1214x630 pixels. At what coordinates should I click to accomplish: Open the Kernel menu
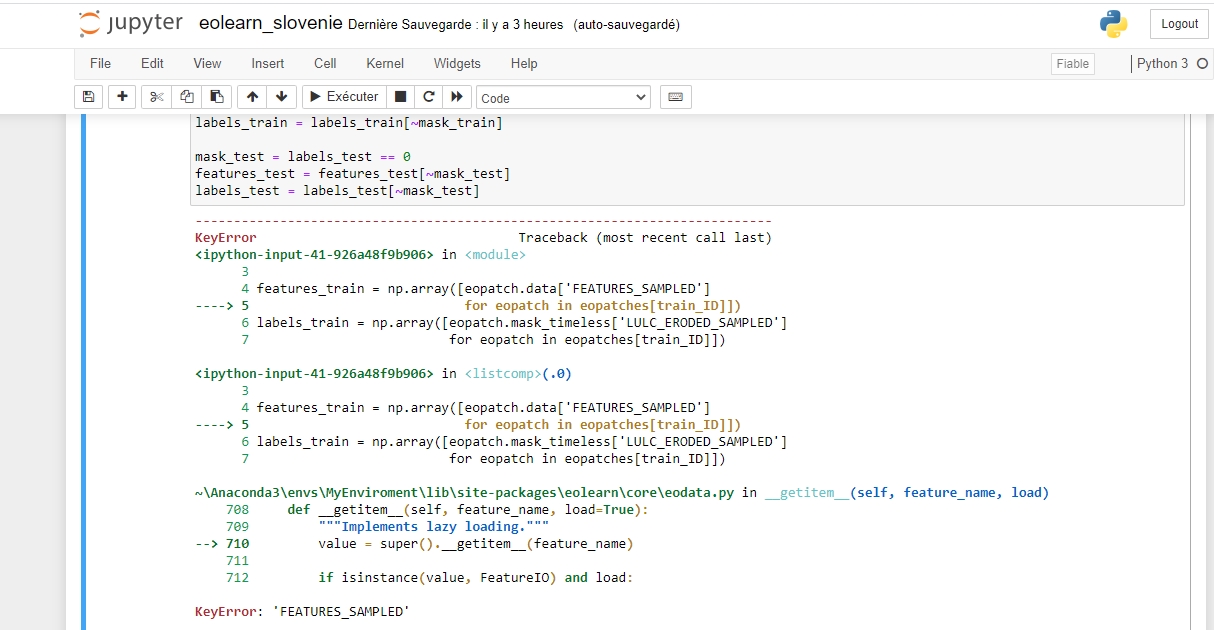(384, 63)
